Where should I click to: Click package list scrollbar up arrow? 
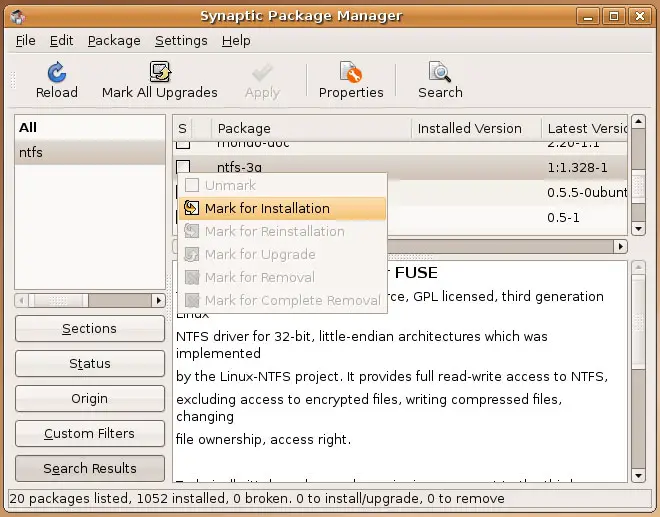639,122
